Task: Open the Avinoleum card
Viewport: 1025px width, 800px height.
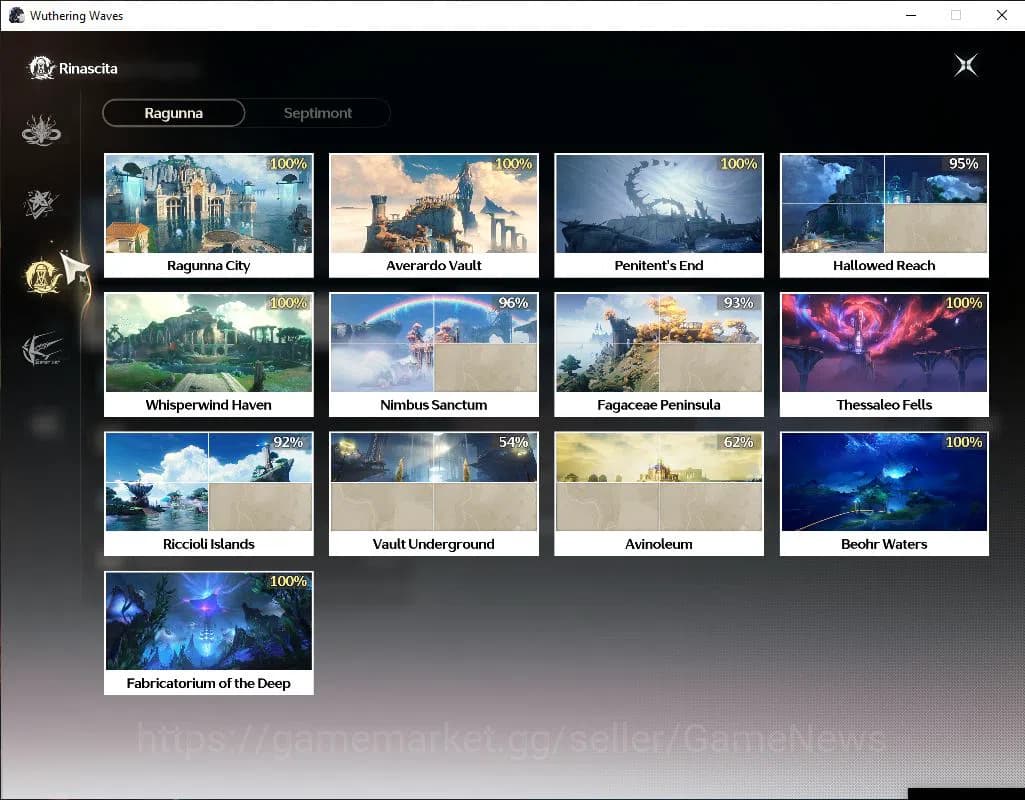Action: click(x=659, y=494)
